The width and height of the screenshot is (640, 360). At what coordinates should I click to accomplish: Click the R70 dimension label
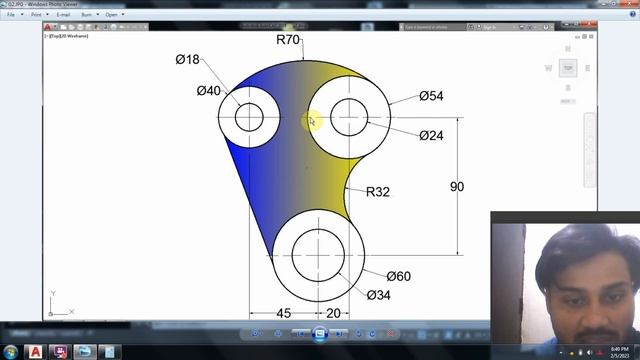click(x=288, y=40)
